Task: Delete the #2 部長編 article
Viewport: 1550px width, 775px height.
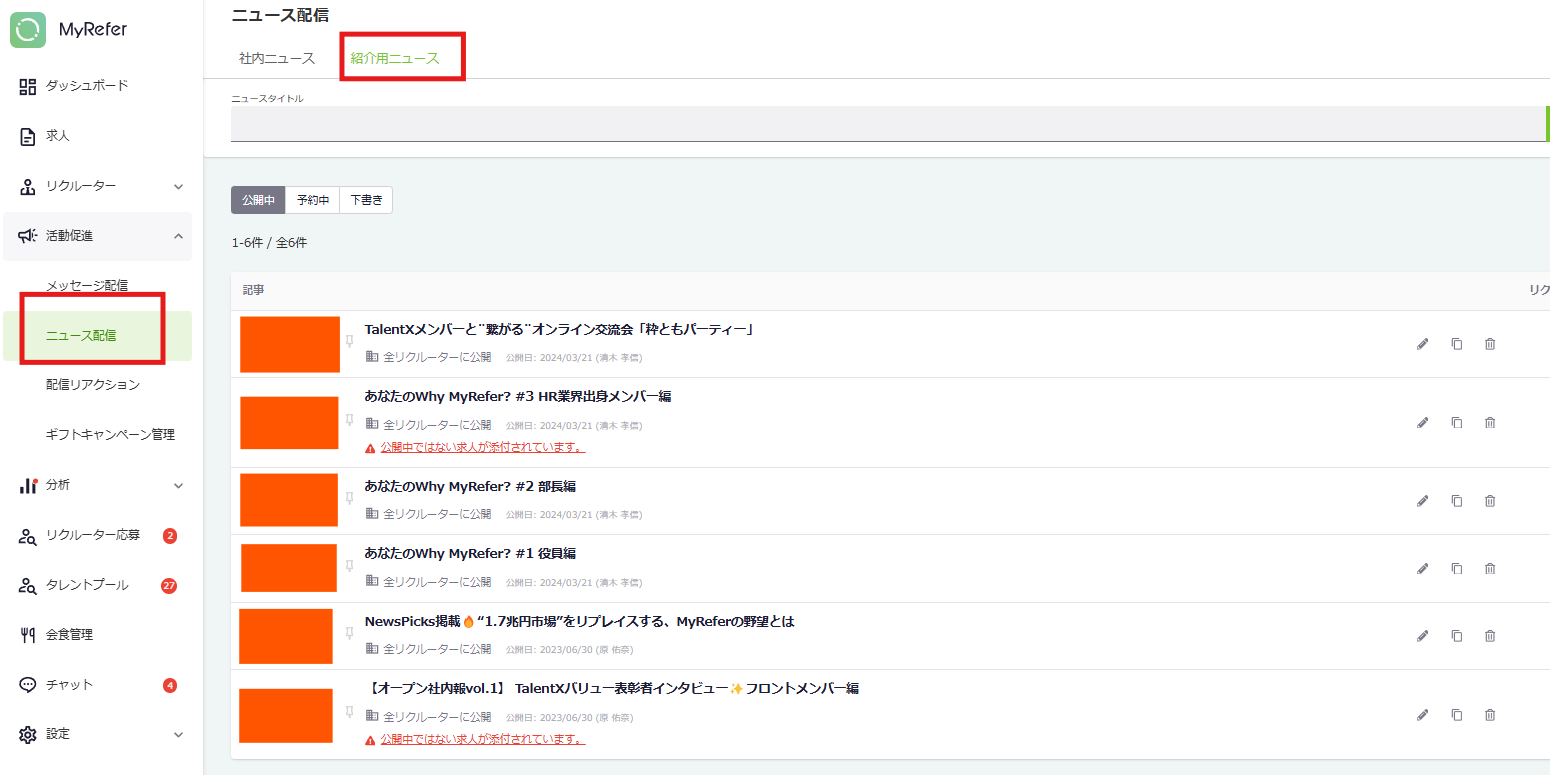Action: [x=1490, y=501]
